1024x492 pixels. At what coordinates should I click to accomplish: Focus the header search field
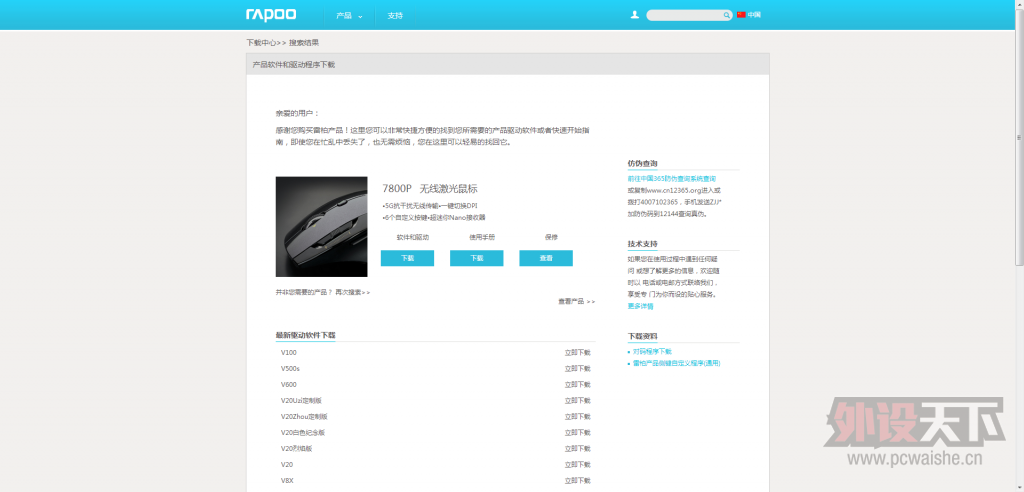[x=689, y=15]
